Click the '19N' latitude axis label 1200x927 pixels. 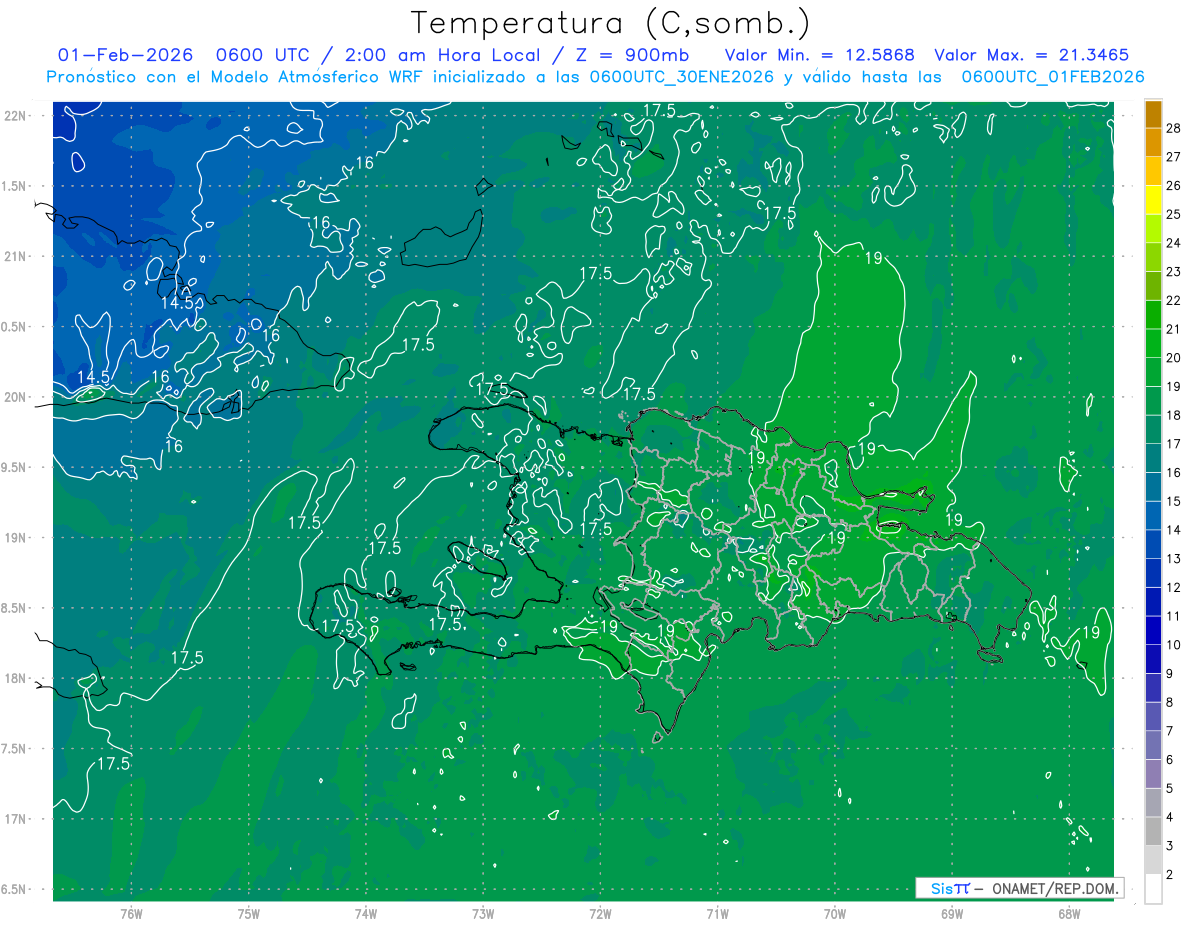16,538
